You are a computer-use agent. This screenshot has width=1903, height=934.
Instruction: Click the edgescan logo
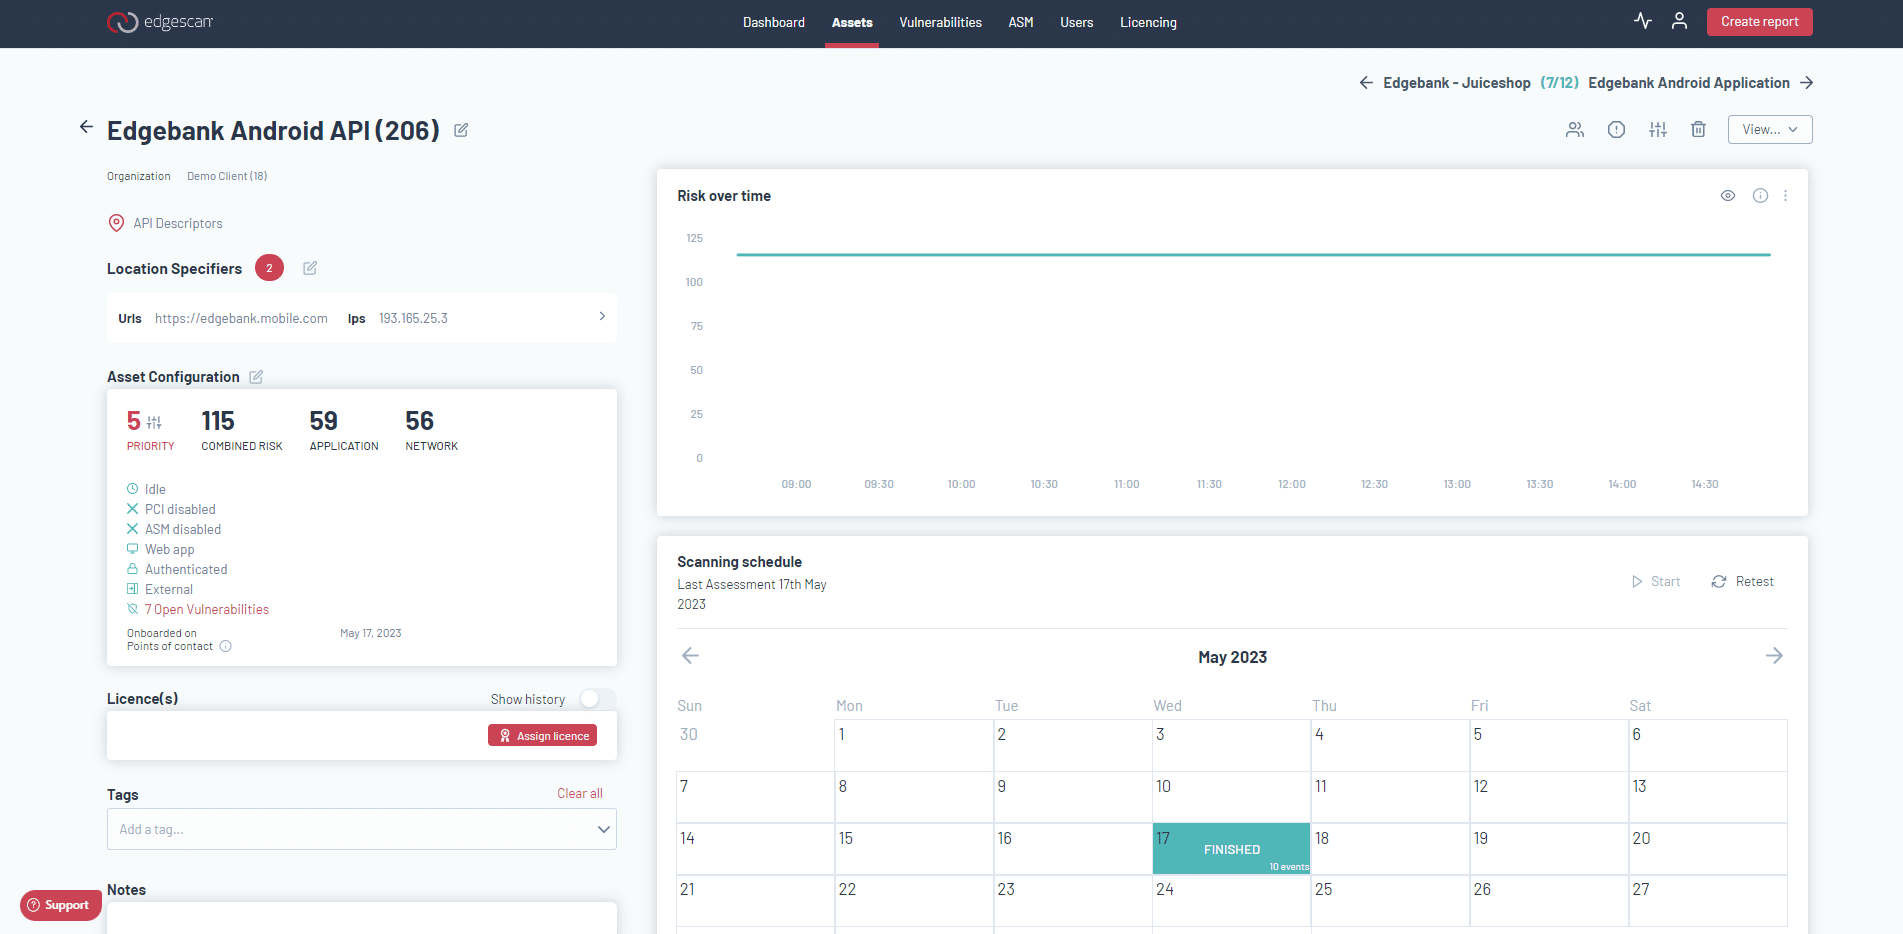point(160,22)
